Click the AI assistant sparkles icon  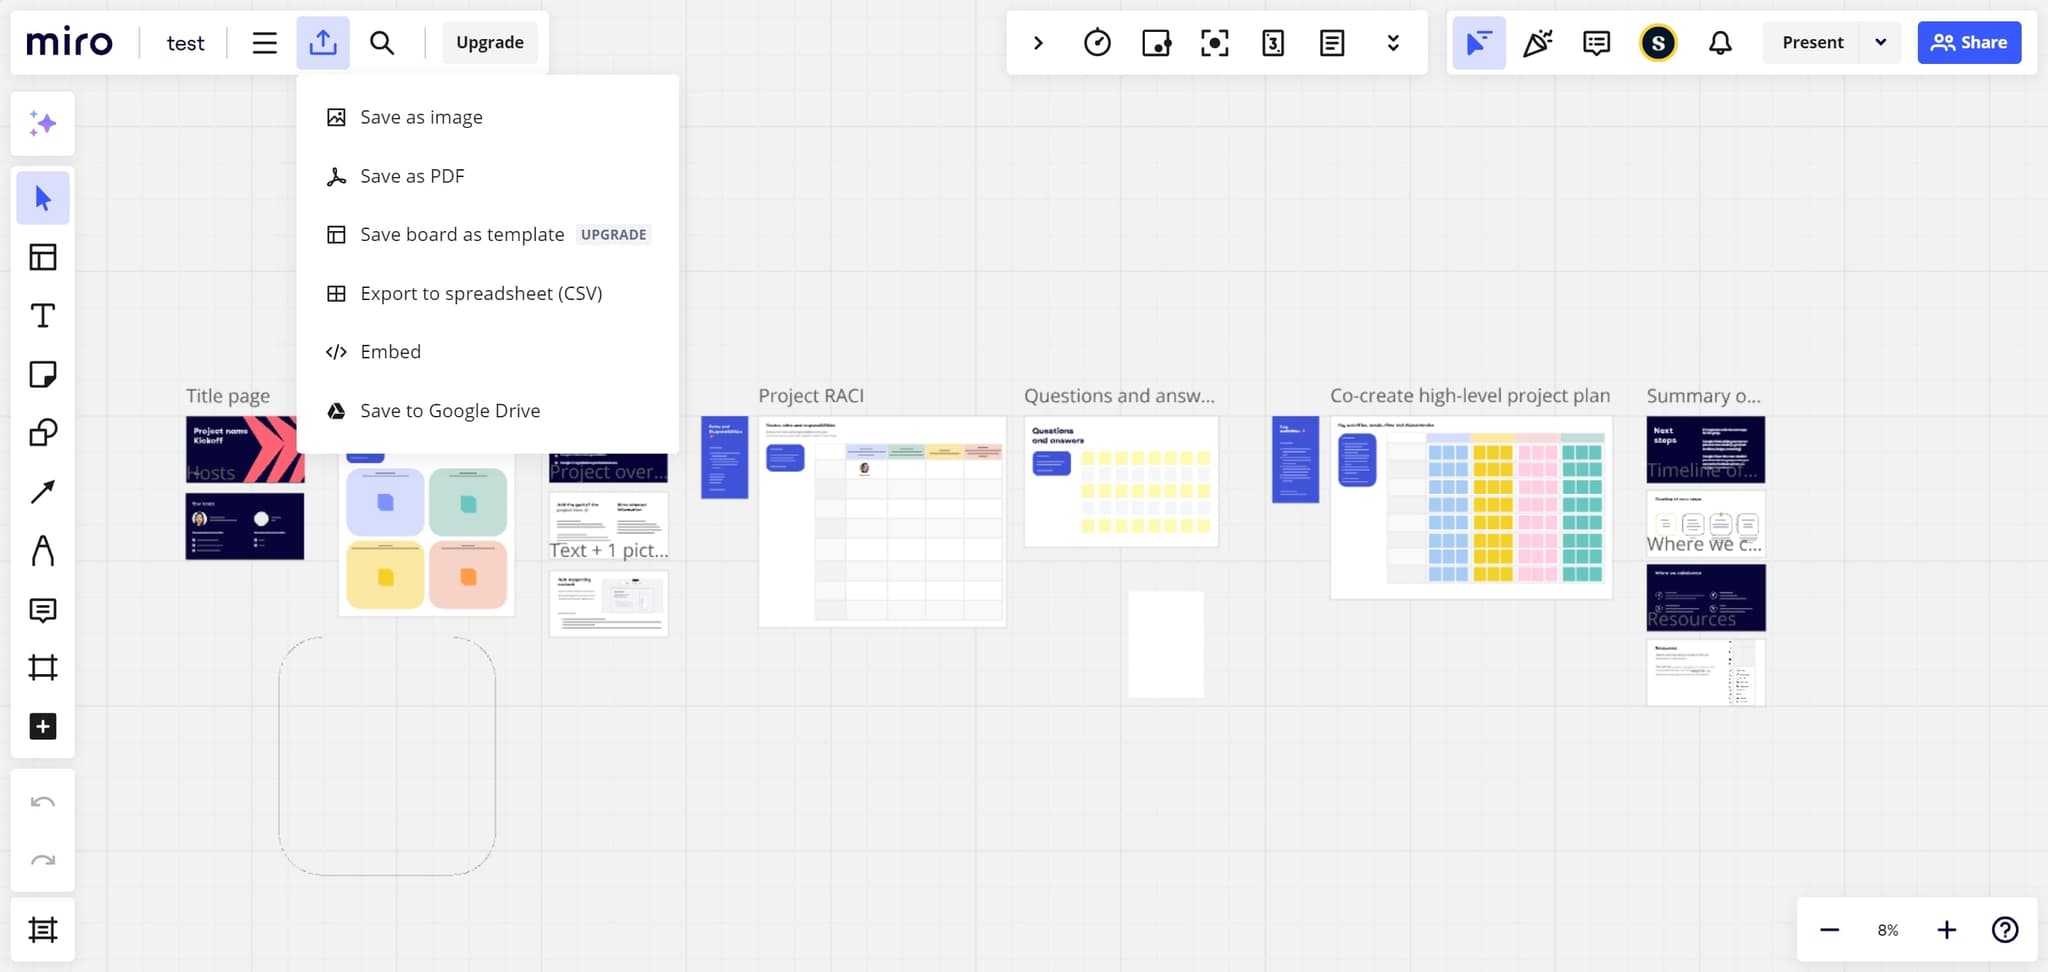[x=43, y=123]
